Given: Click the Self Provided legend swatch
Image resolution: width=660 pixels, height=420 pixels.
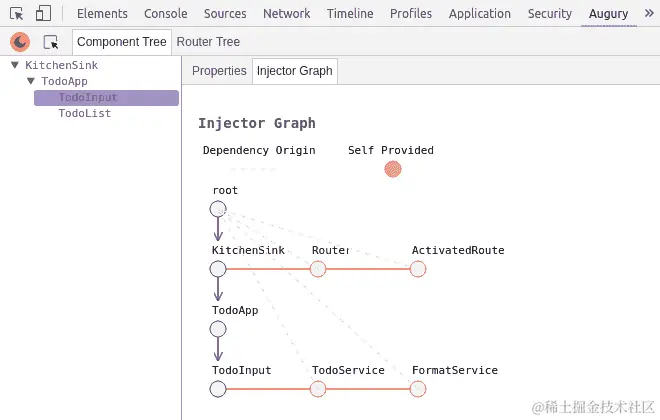Looking at the screenshot, I should [393, 169].
